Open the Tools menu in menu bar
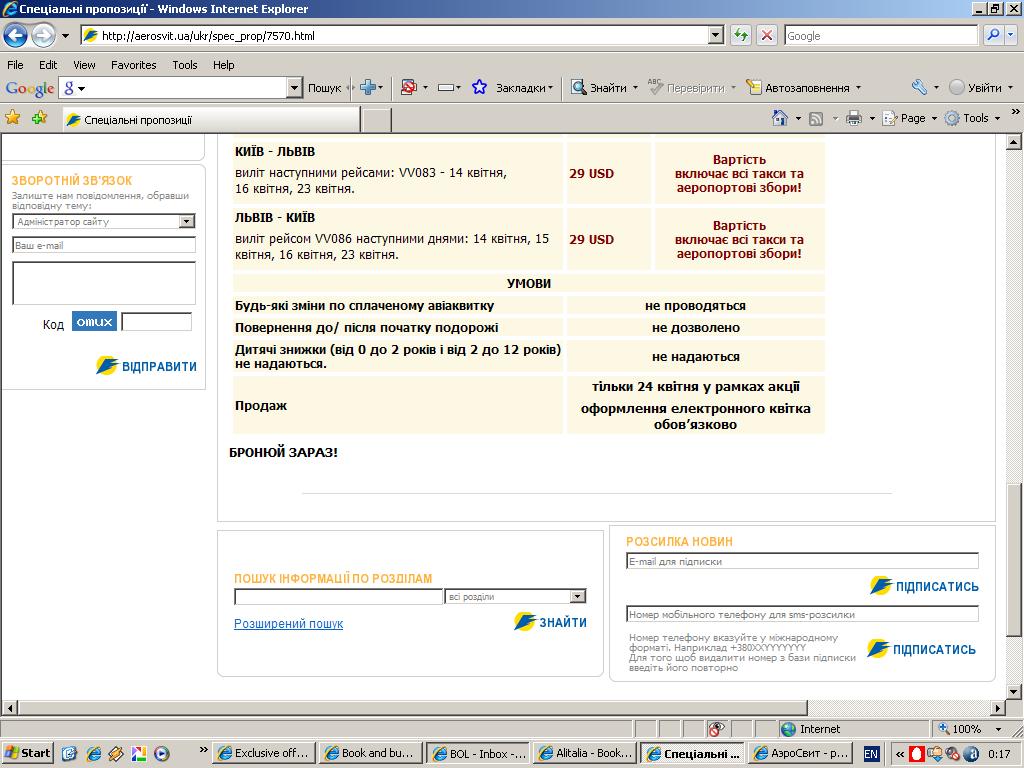 184,65
